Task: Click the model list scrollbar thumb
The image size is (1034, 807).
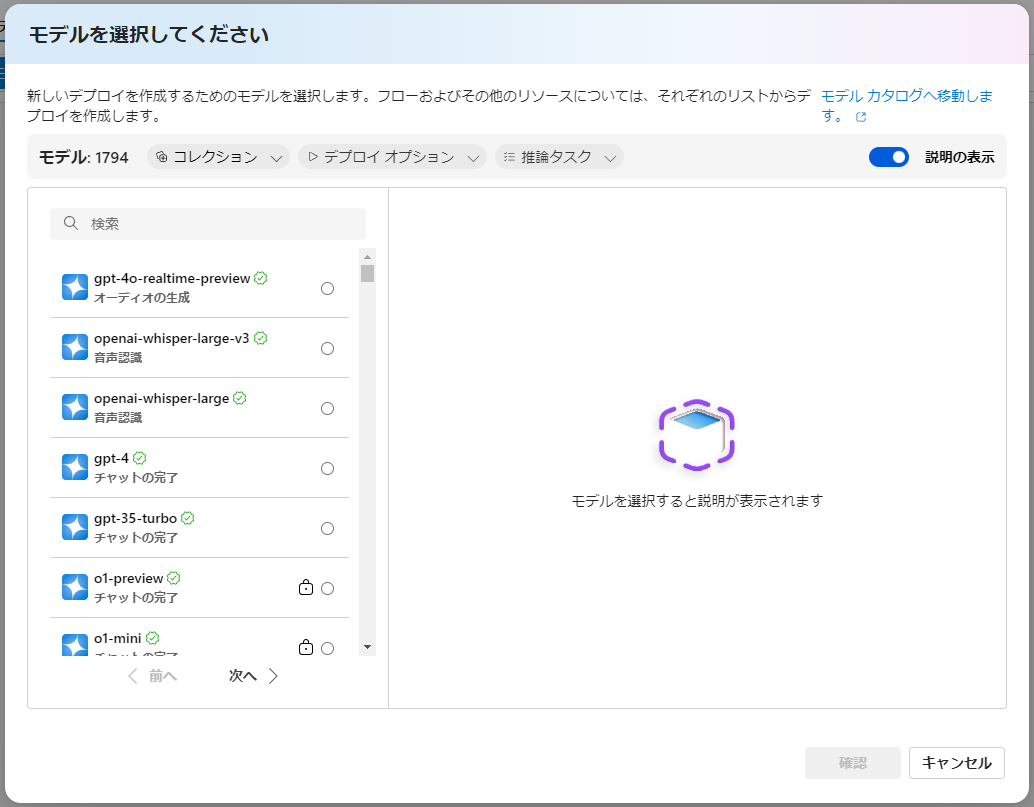Action: 367,273
